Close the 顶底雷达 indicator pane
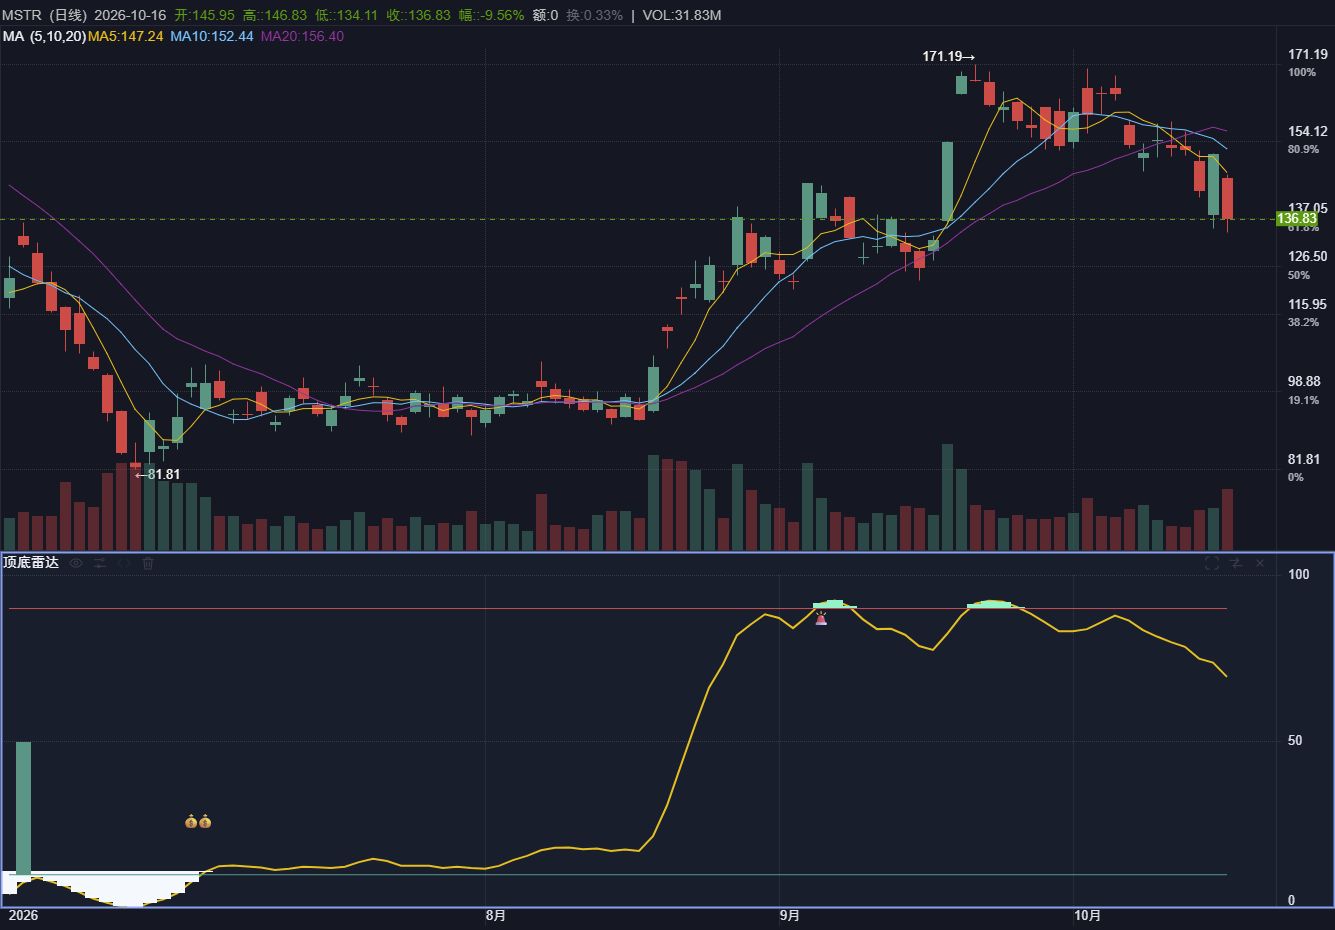Viewport: 1335px width, 930px height. pos(1260,563)
